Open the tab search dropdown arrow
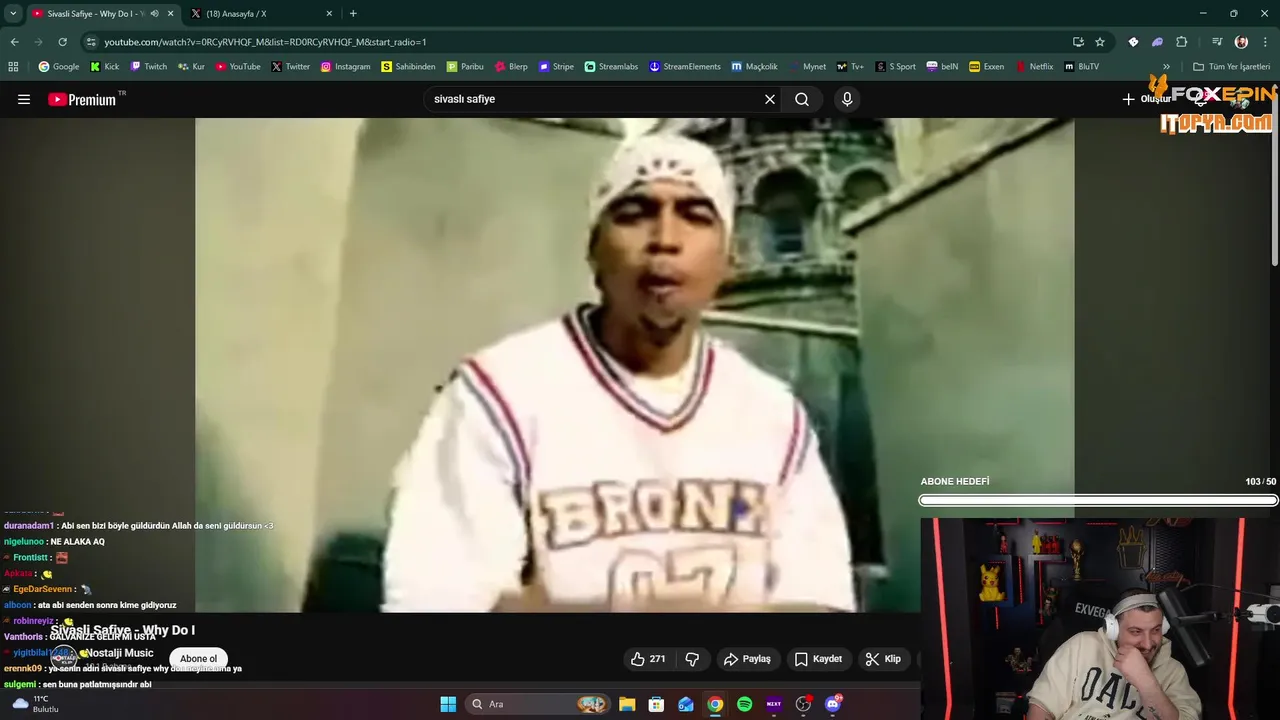 [13, 14]
